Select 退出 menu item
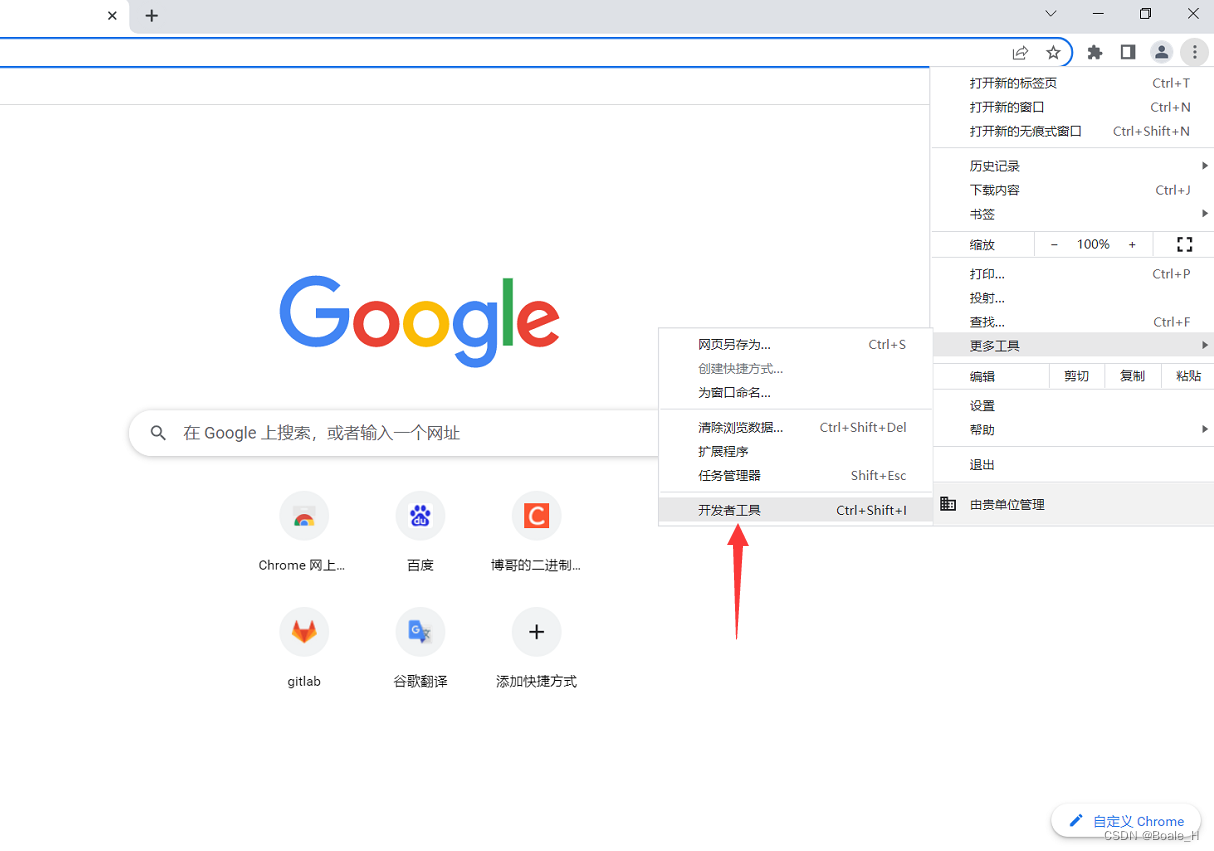The height and width of the screenshot is (851, 1214). click(x=1072, y=465)
